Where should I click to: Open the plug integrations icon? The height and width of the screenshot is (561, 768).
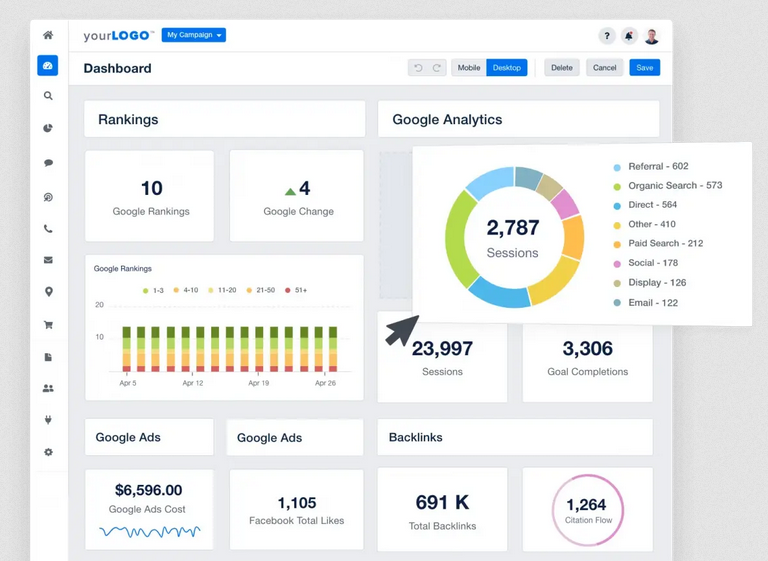tap(48, 421)
